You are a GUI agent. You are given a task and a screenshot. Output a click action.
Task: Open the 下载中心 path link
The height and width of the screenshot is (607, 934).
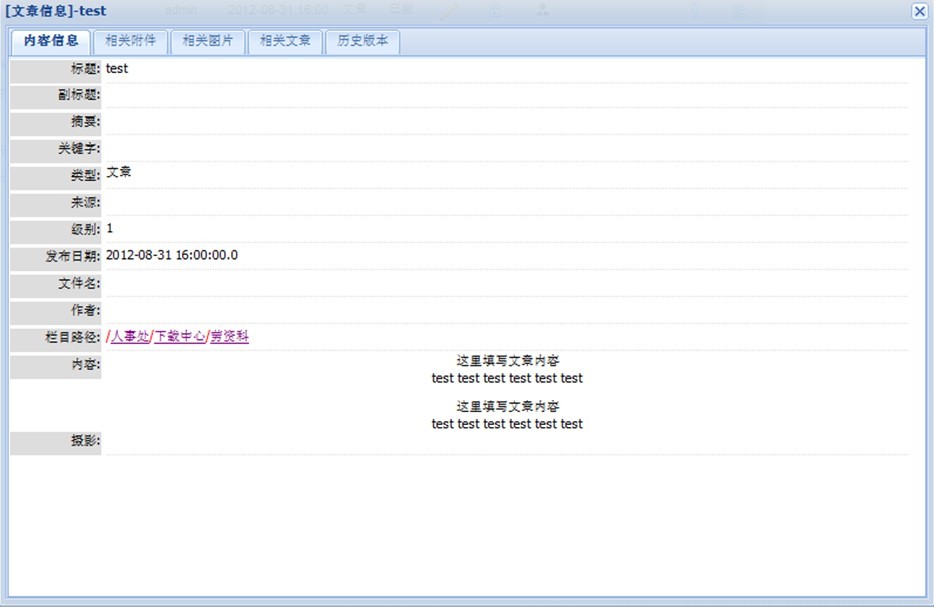pos(180,337)
